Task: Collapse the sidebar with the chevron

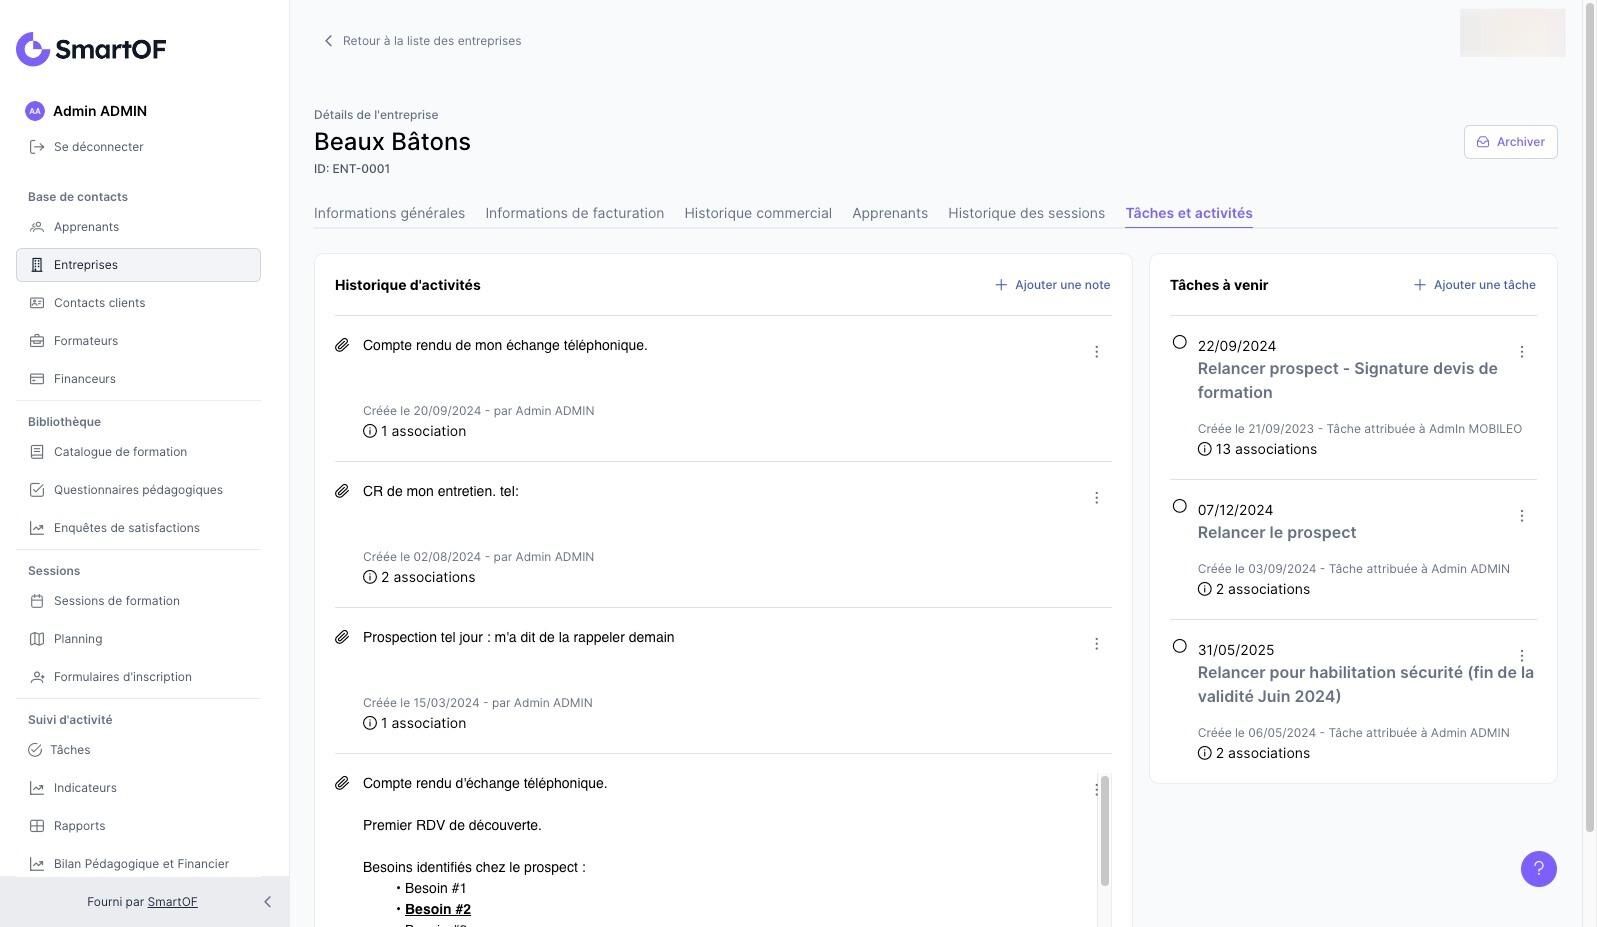Action: 267,902
